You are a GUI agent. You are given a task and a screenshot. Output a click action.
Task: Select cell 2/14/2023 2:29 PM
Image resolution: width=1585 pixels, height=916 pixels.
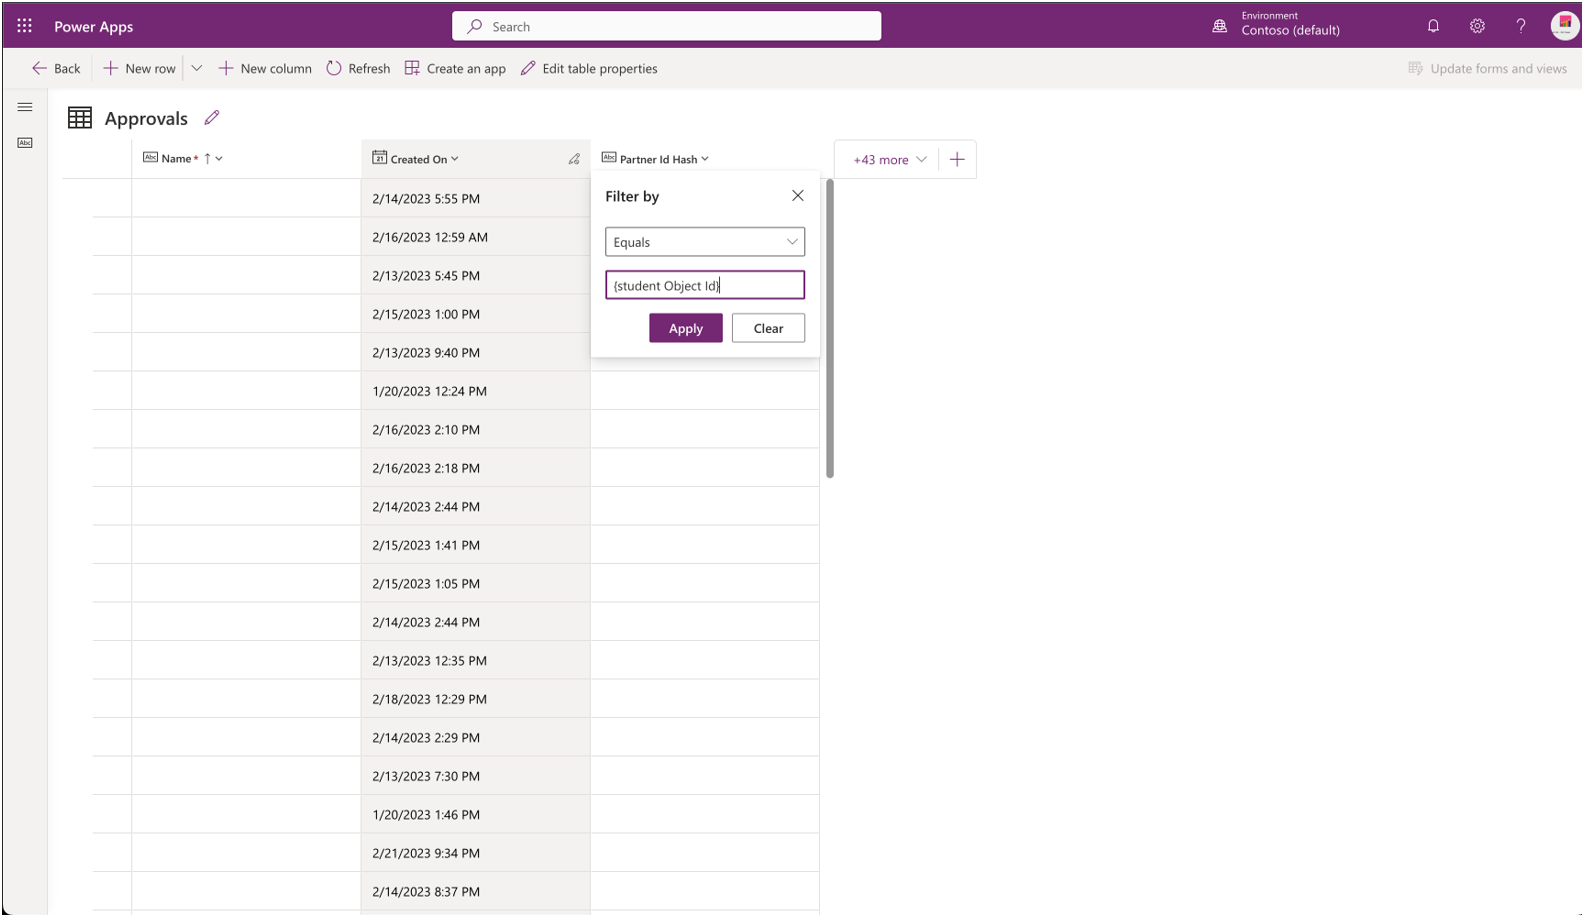(476, 737)
